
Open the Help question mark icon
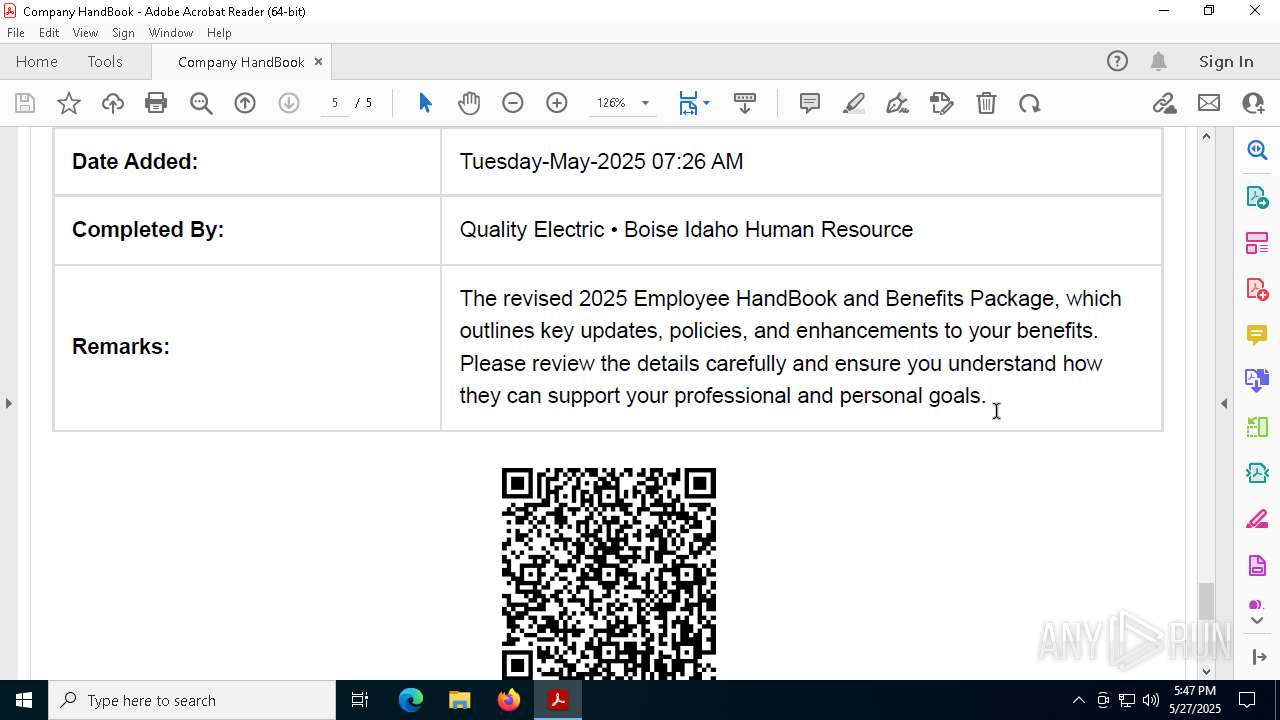[1117, 62]
